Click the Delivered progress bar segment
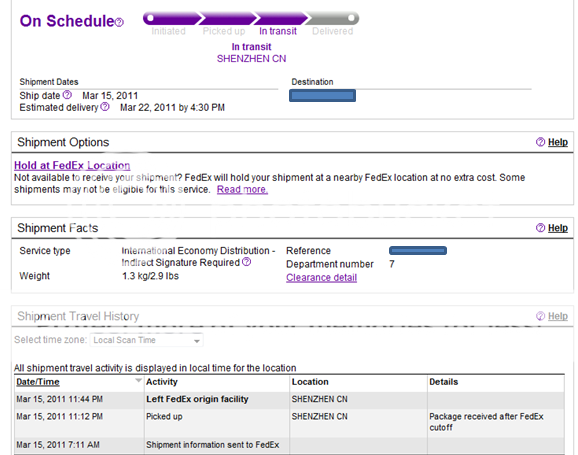578x455 pixels. coord(332,18)
